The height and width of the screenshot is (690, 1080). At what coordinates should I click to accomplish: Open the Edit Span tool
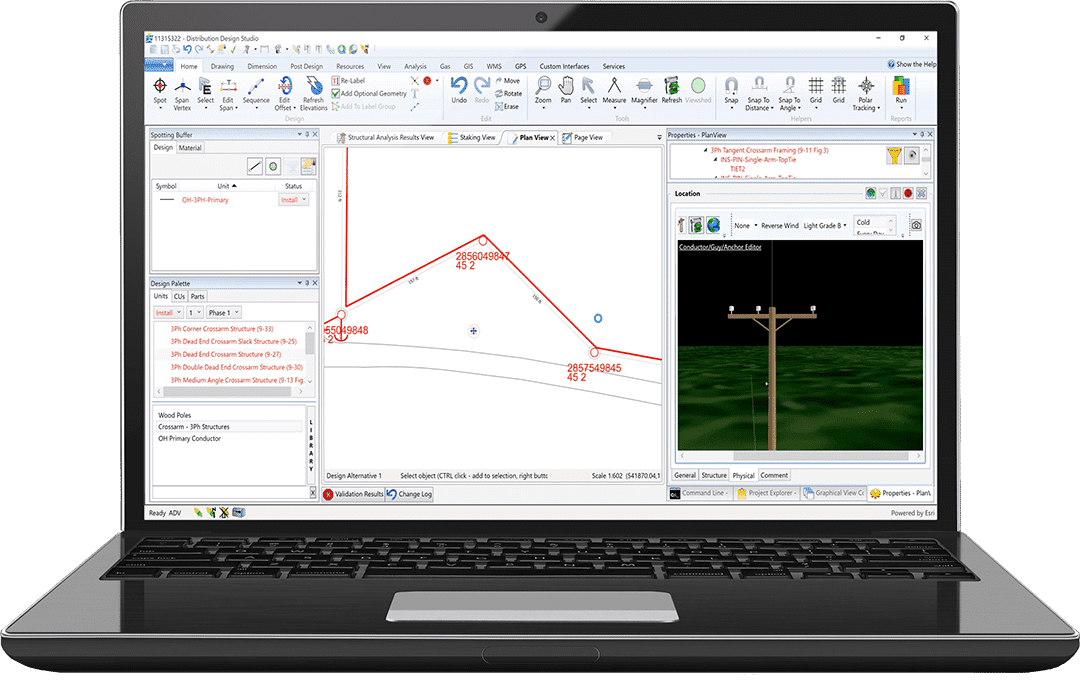[228, 94]
